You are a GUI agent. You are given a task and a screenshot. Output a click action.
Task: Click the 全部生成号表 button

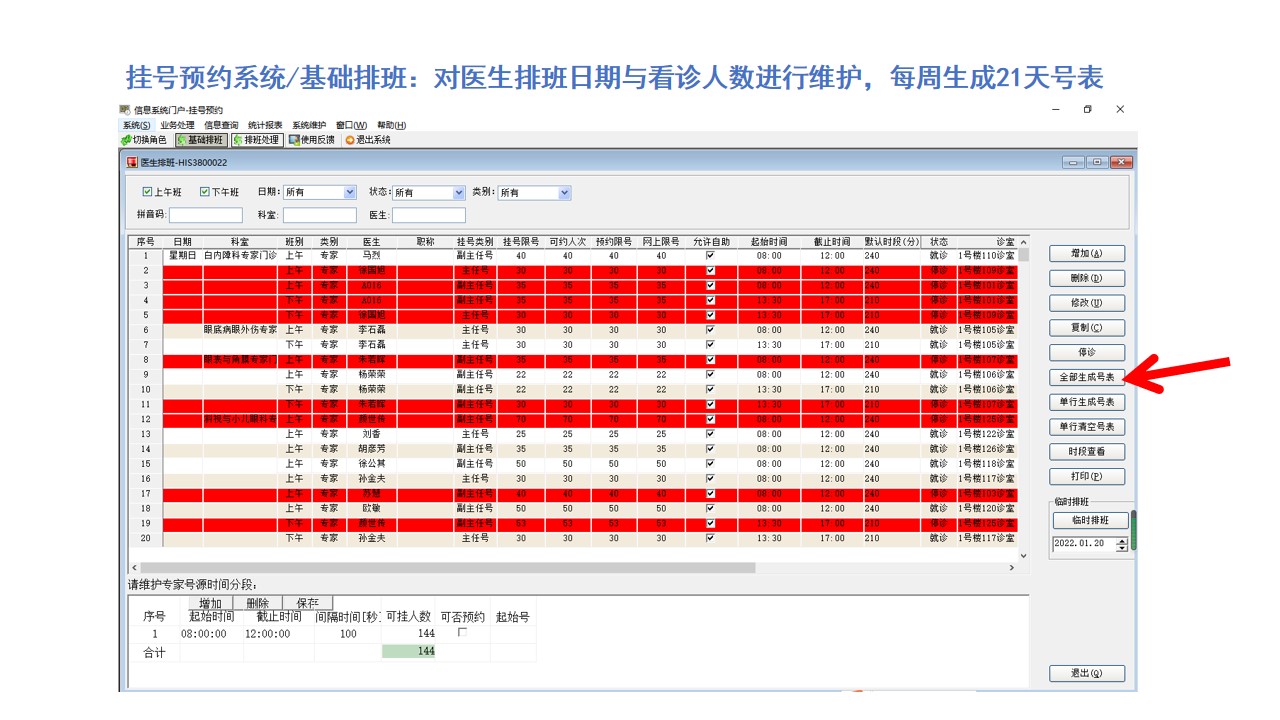coord(1087,378)
